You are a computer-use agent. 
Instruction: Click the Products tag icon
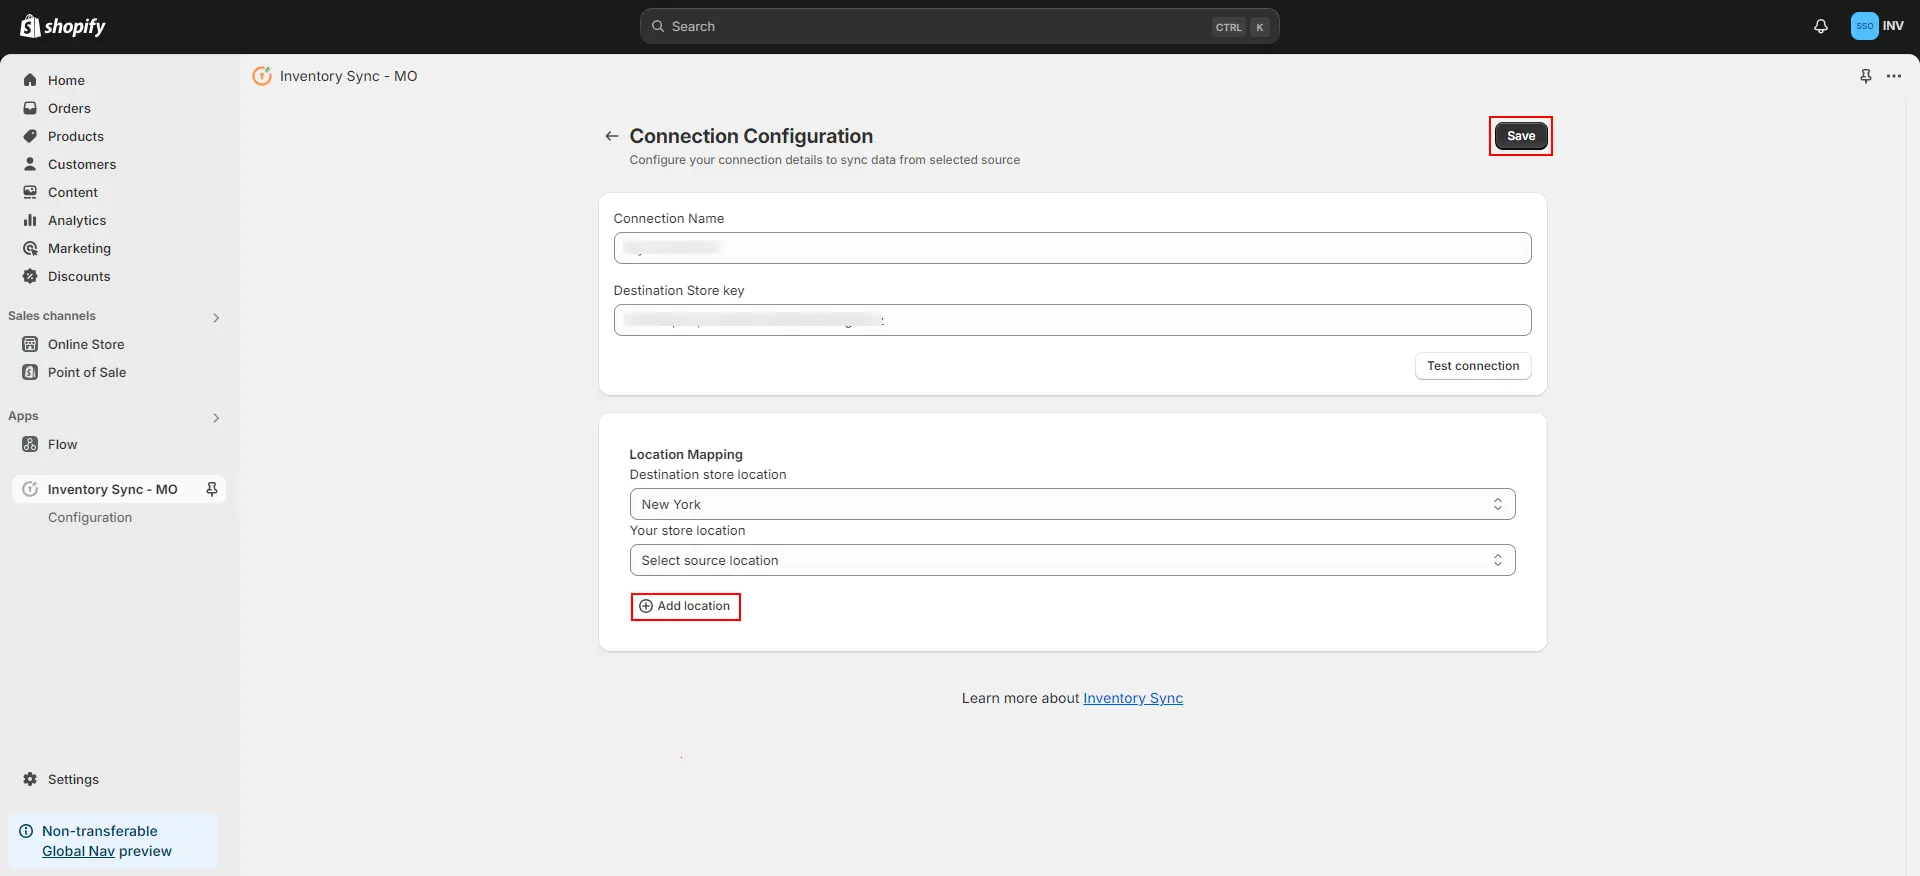point(30,136)
